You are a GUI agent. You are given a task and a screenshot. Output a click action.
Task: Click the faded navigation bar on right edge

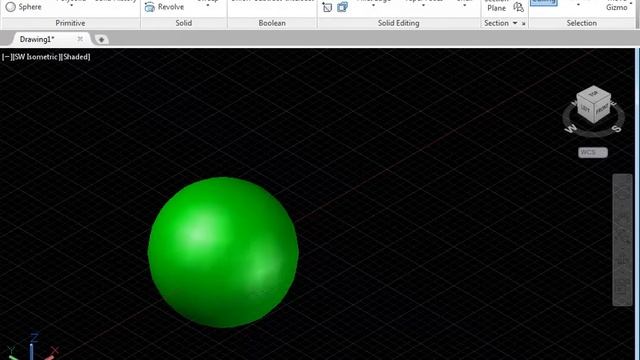622,240
